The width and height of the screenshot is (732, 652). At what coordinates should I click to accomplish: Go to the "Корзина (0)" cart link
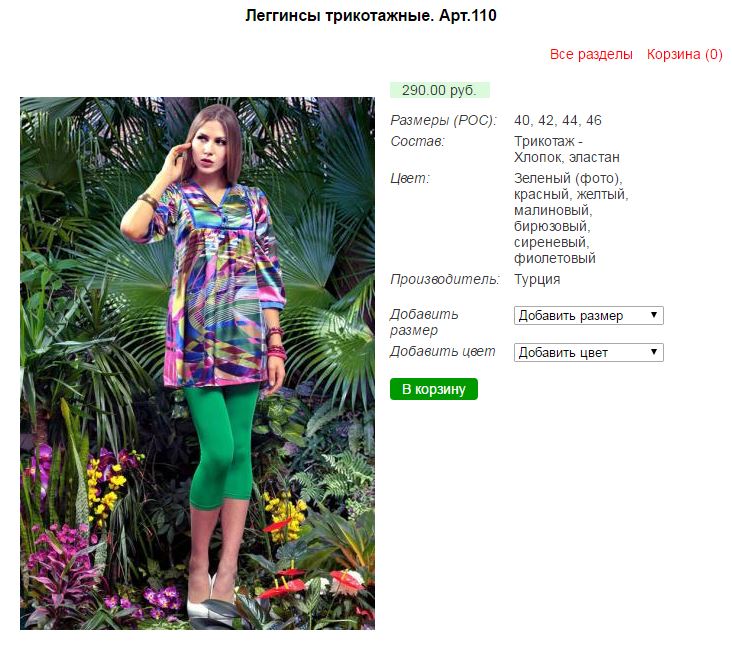click(x=684, y=54)
